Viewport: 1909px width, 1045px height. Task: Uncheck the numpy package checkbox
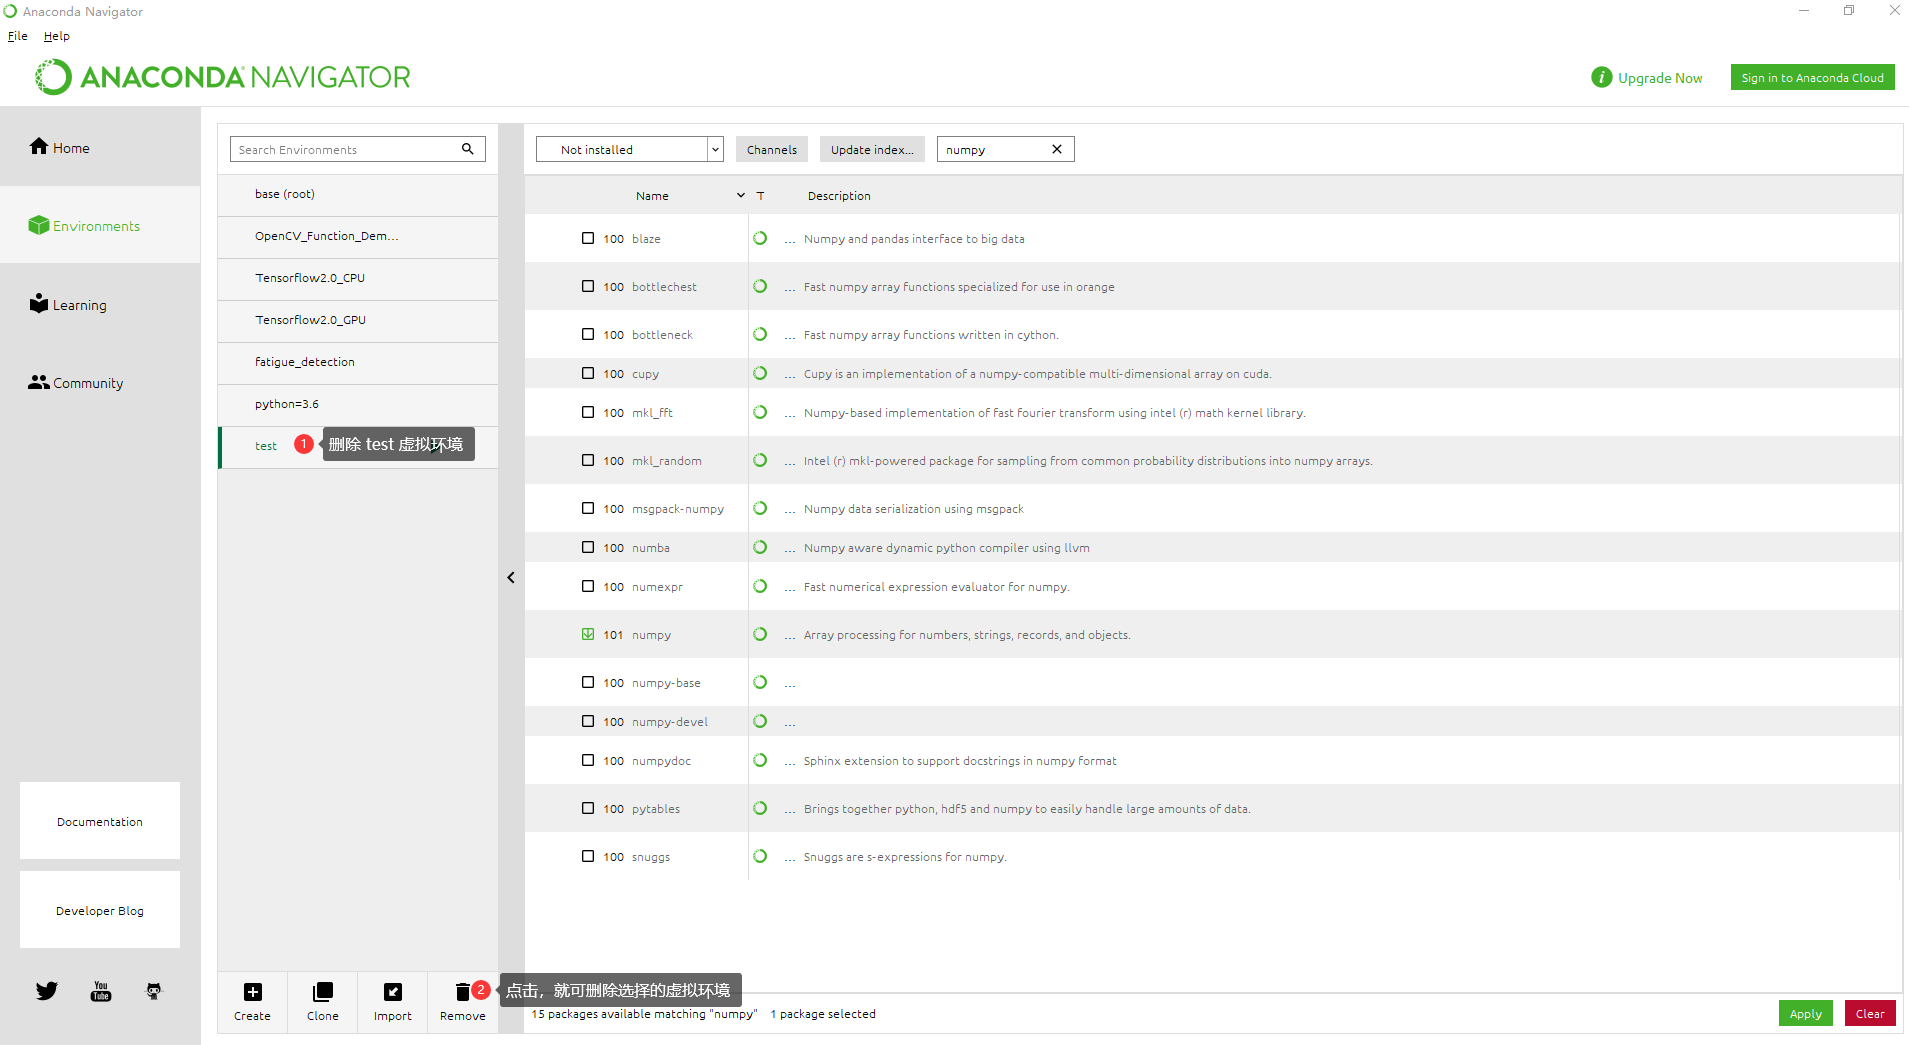coord(588,634)
